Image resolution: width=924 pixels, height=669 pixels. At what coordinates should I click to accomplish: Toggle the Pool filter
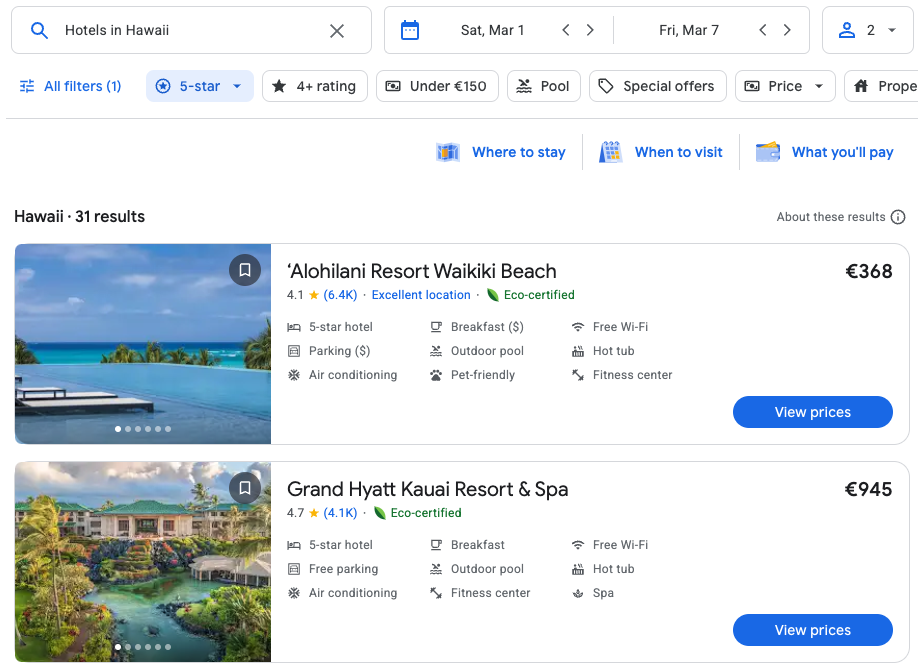543,86
